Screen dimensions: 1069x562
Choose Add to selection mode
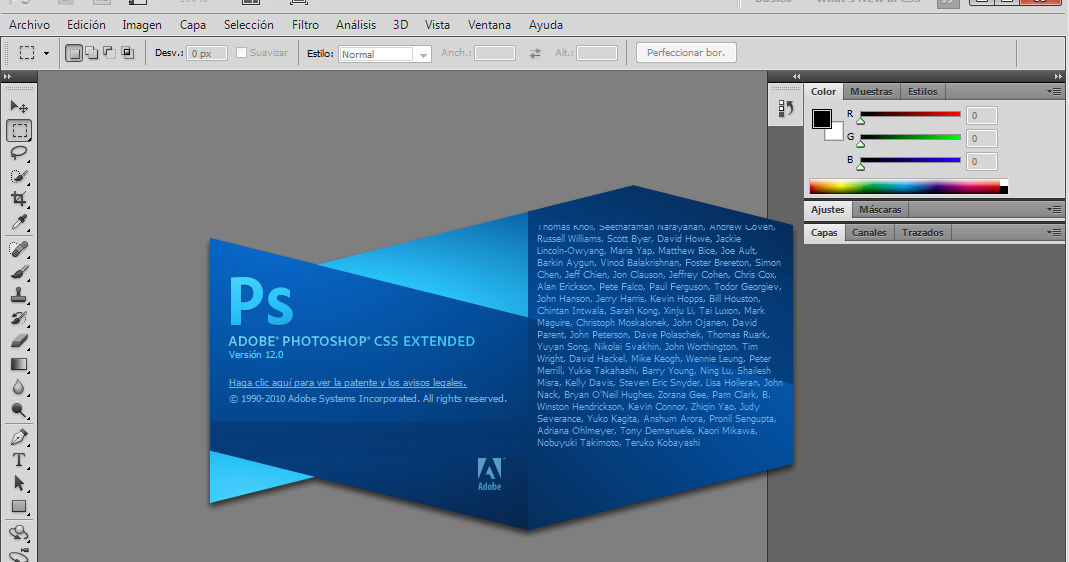91,53
